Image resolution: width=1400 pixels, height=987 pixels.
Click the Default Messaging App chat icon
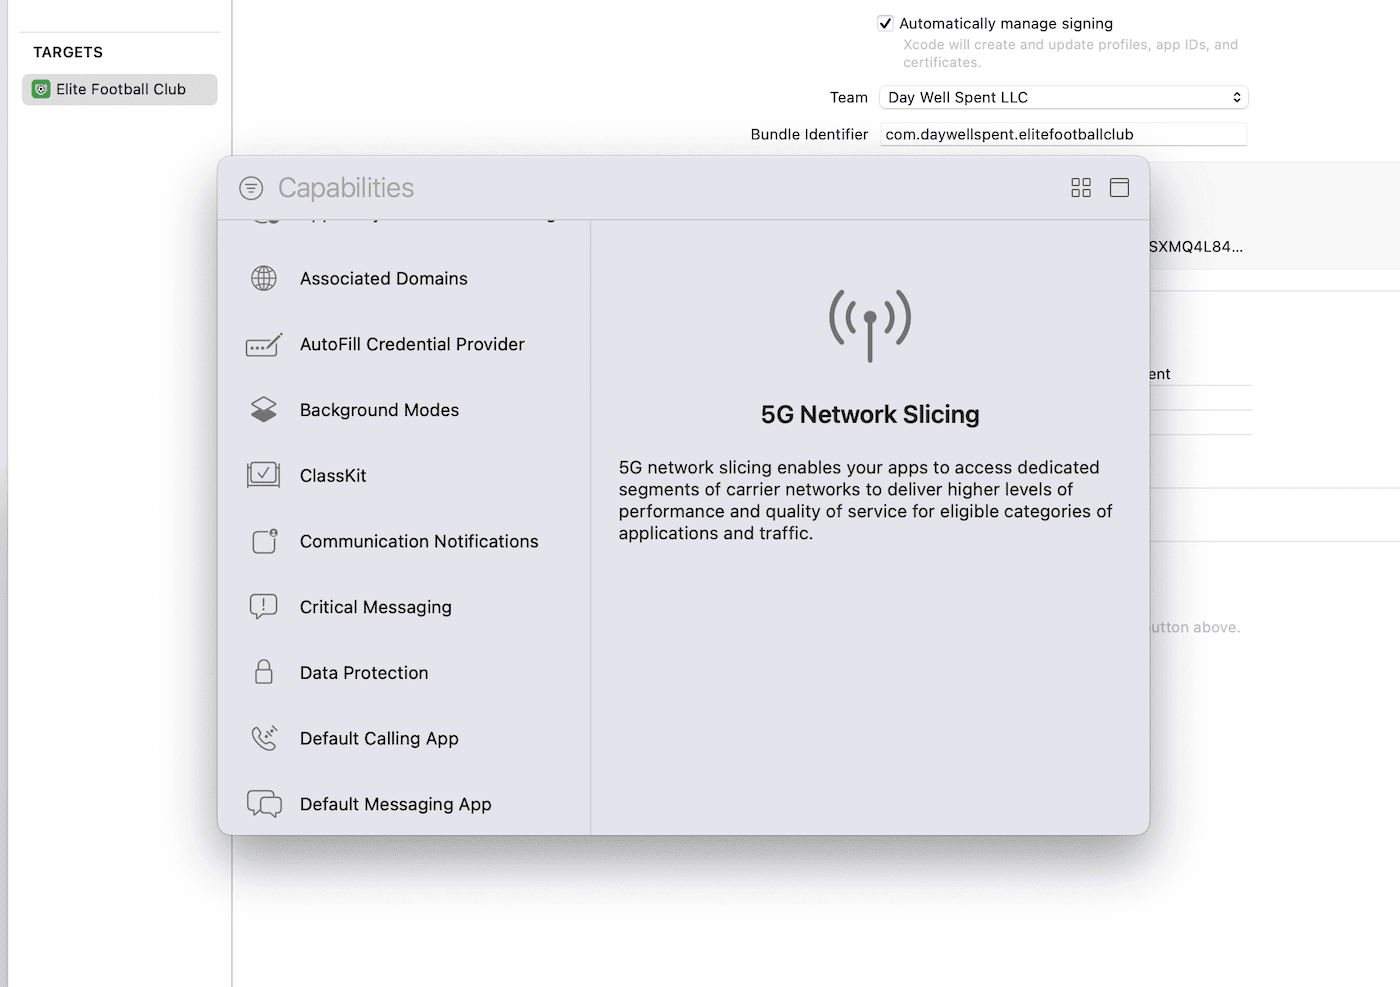point(264,804)
